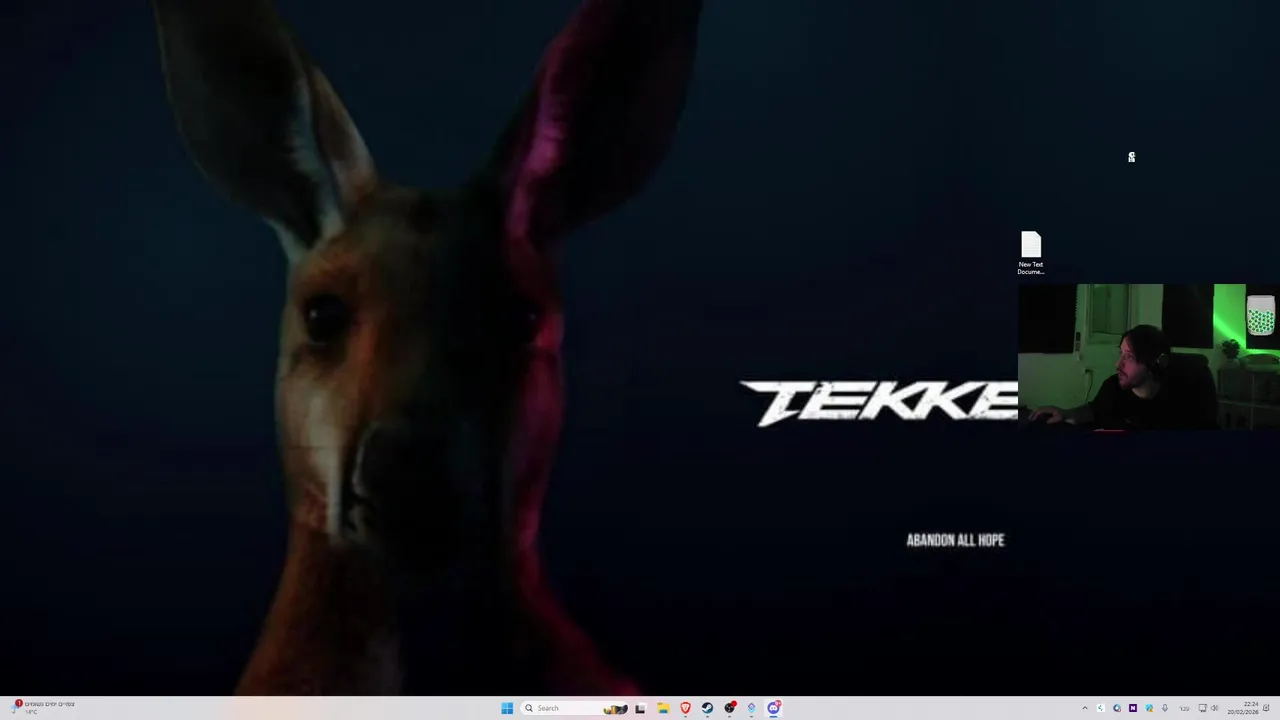The height and width of the screenshot is (720, 1280).
Task: Open File Explorer from the taskbar
Action: [x=663, y=708]
